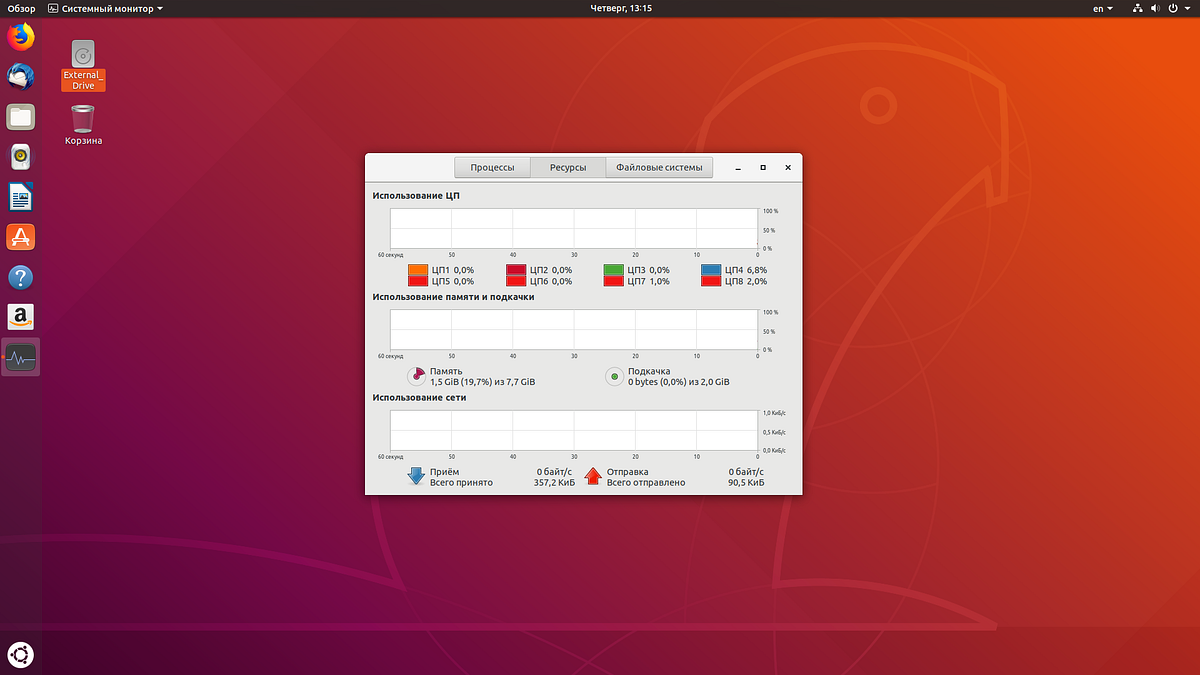Open LibreOffice Writer from the dock
This screenshot has height=675, width=1200.
20,197
